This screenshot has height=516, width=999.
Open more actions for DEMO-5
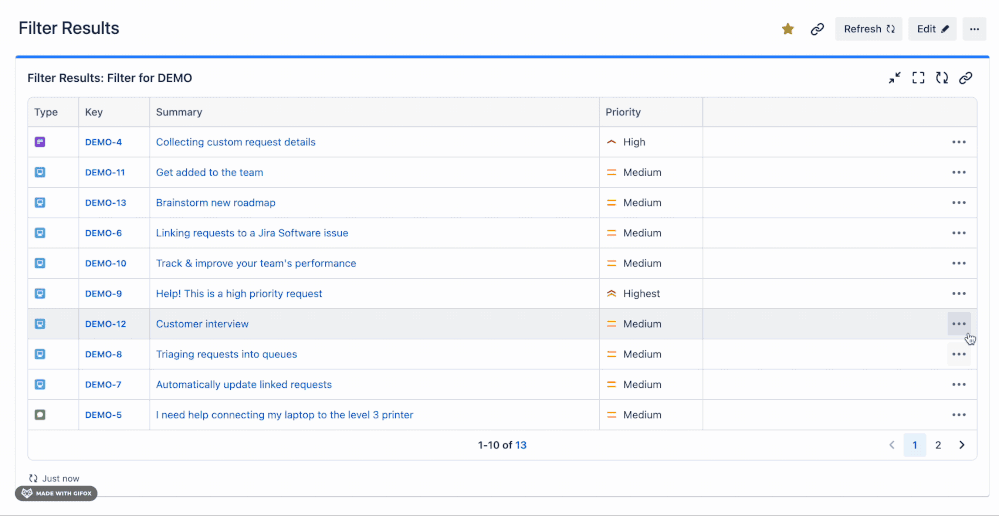tap(959, 415)
